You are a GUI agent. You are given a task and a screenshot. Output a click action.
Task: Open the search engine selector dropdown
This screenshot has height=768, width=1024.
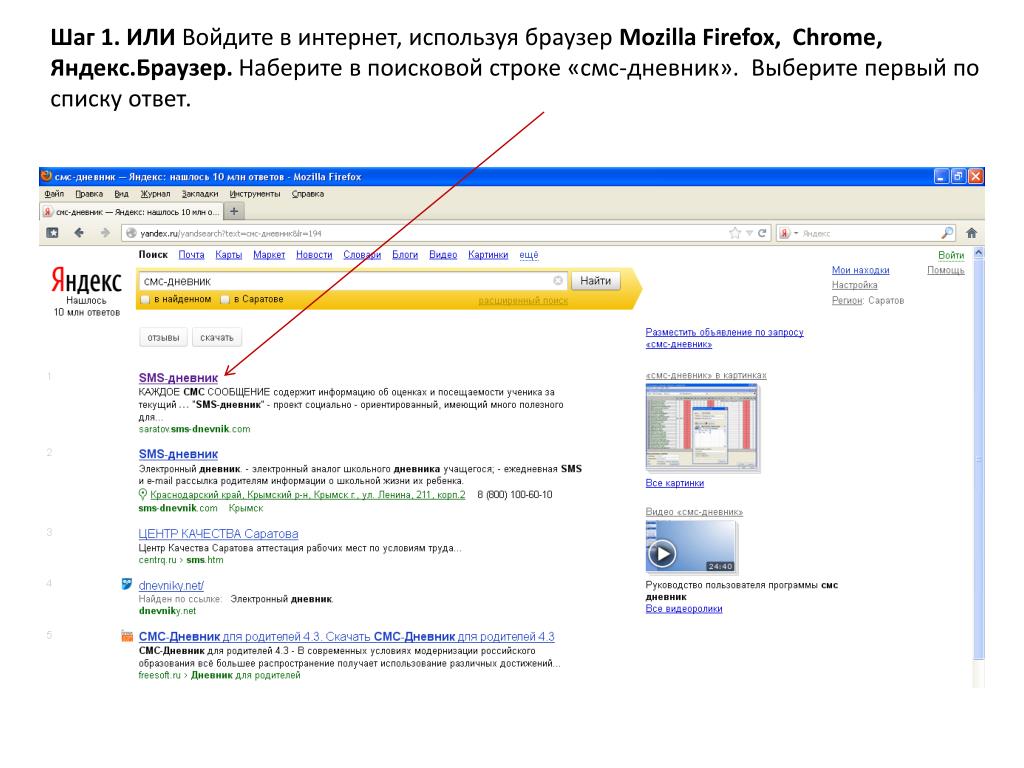(x=789, y=233)
